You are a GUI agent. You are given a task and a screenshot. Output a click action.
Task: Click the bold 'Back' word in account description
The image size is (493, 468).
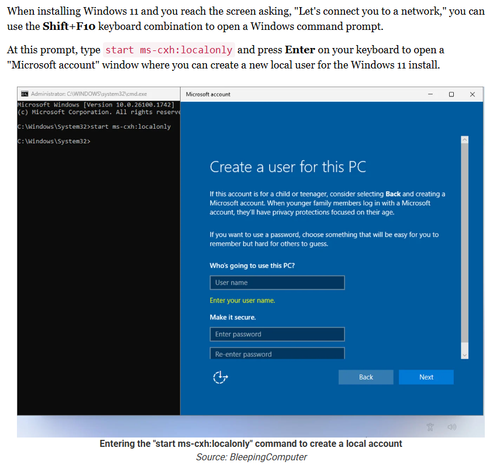pos(393,194)
